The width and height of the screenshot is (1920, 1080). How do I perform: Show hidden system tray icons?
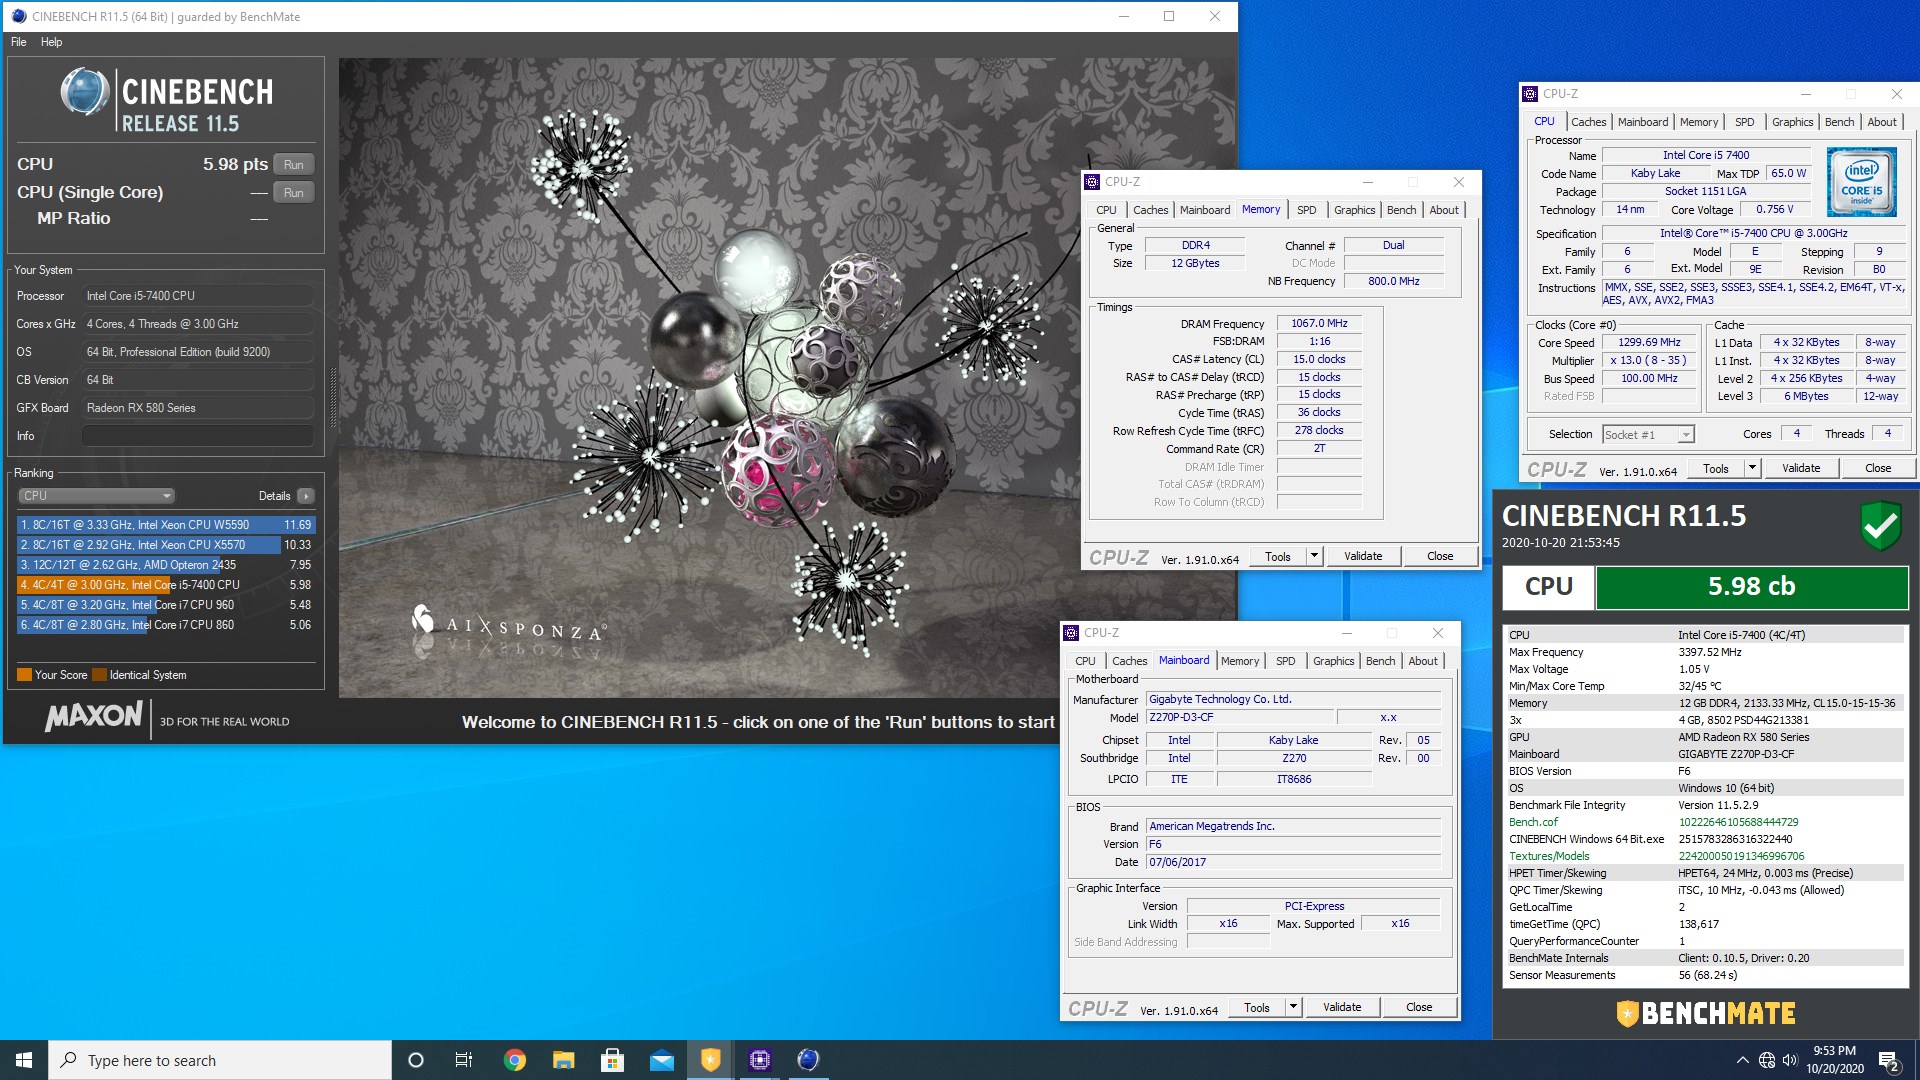(x=1742, y=1060)
